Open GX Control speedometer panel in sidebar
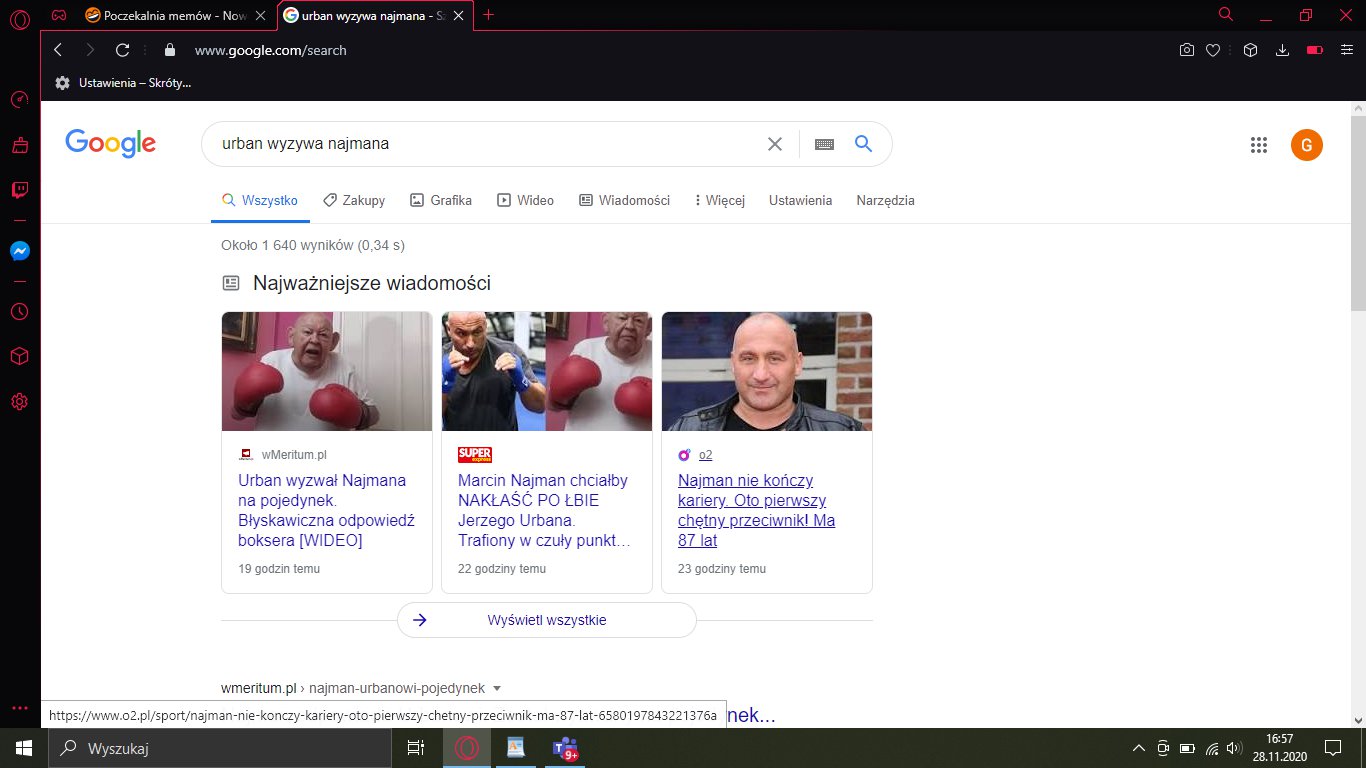Screen dimensions: 1366x768 coord(20,100)
